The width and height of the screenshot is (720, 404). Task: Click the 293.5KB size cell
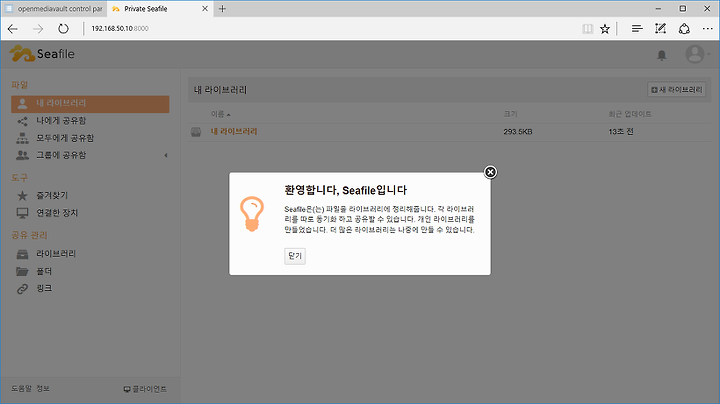point(518,132)
